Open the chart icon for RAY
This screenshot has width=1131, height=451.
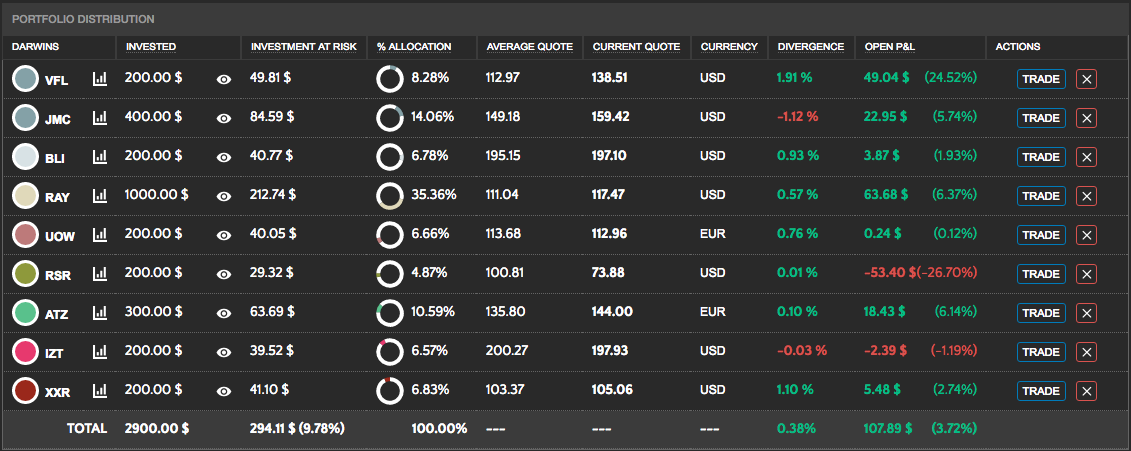point(100,196)
